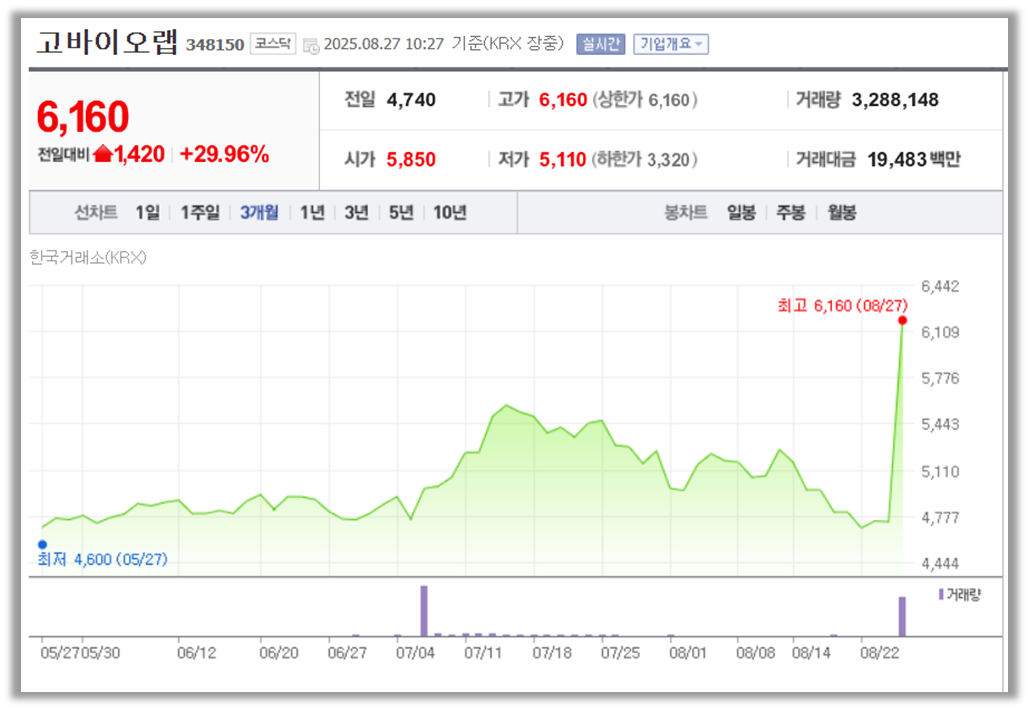The width and height of the screenshot is (1029, 710).
Task: Click the calendar-clock icon before the timestamp
Action: 311,45
